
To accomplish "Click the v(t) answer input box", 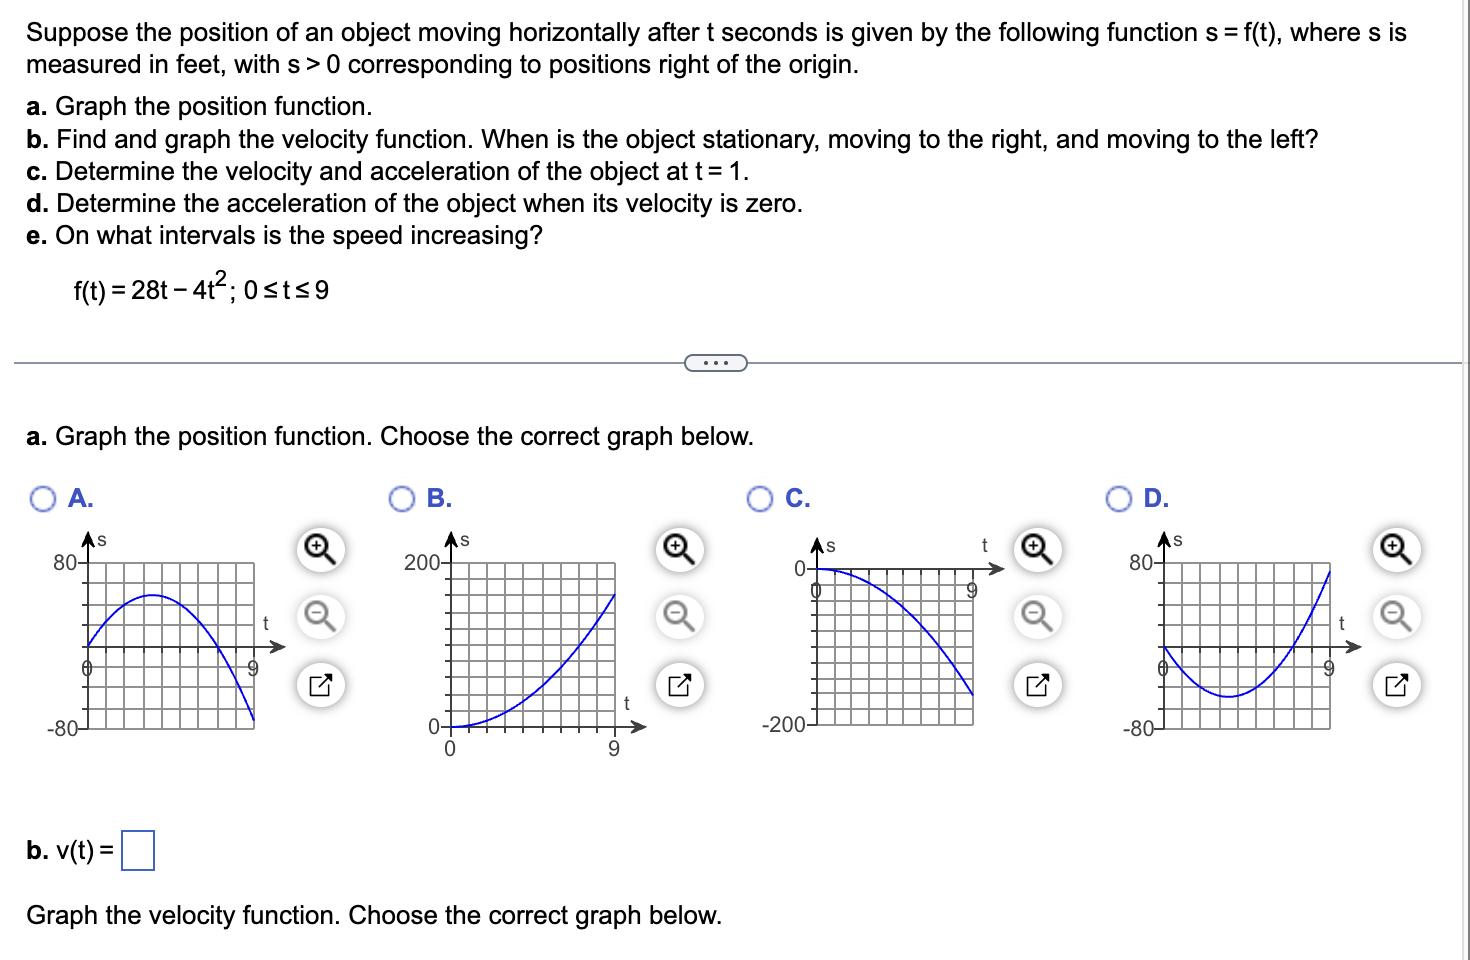I will (138, 851).
